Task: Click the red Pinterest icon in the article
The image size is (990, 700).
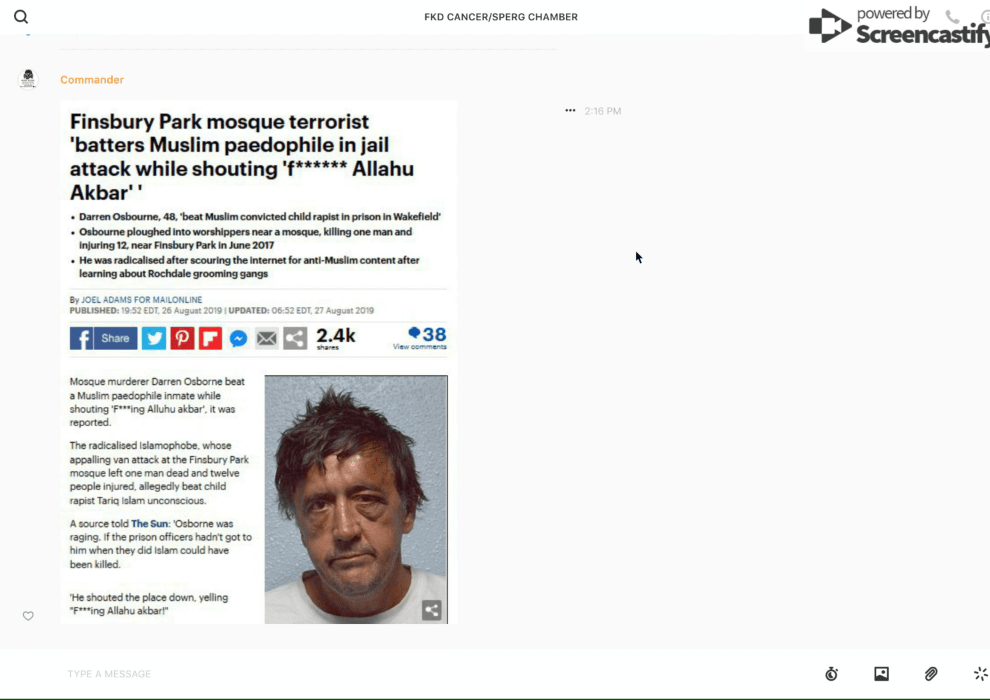Action: pyautogui.click(x=182, y=338)
